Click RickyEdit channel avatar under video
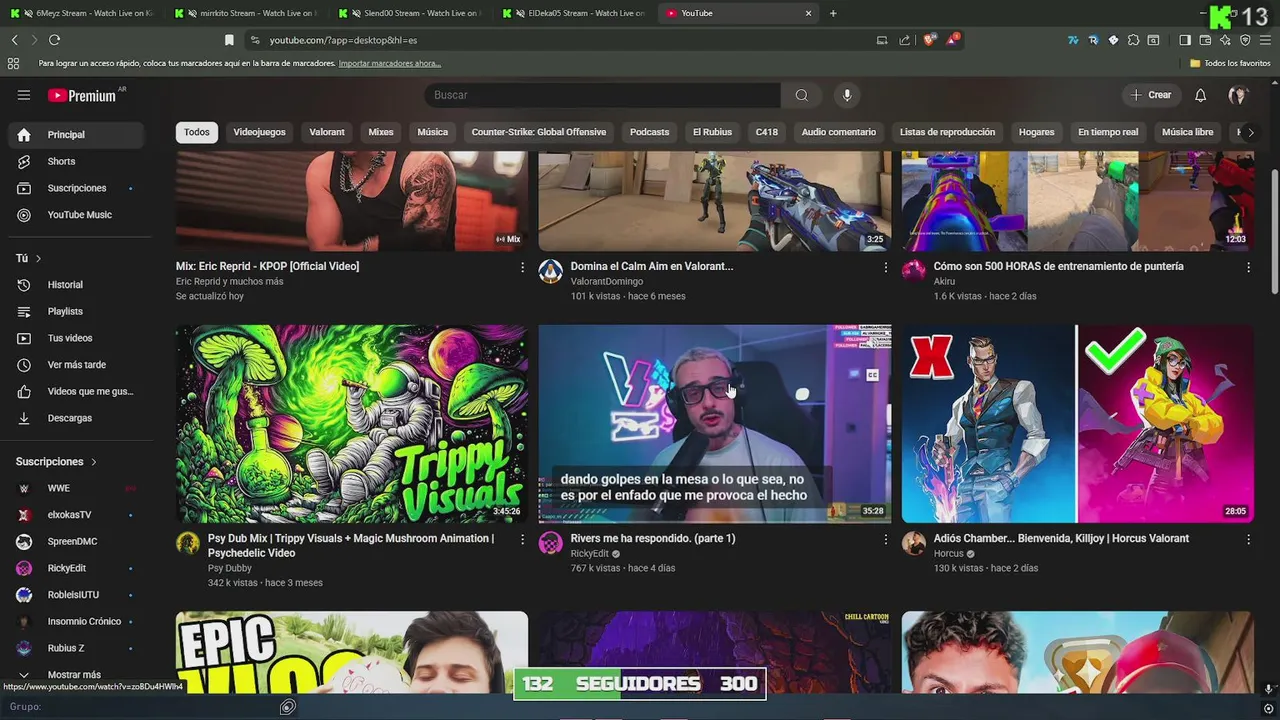The height and width of the screenshot is (720, 1280). (551, 543)
